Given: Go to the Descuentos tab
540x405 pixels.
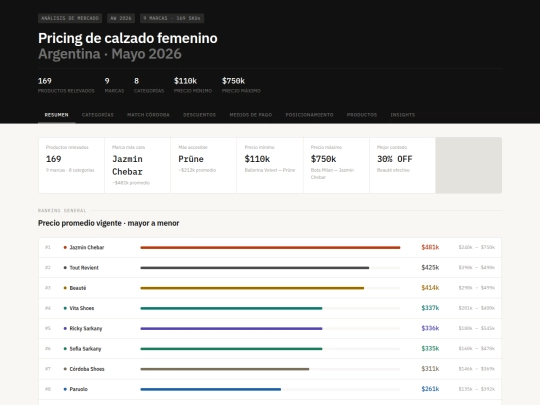Looking at the screenshot, I should click(x=199, y=115).
